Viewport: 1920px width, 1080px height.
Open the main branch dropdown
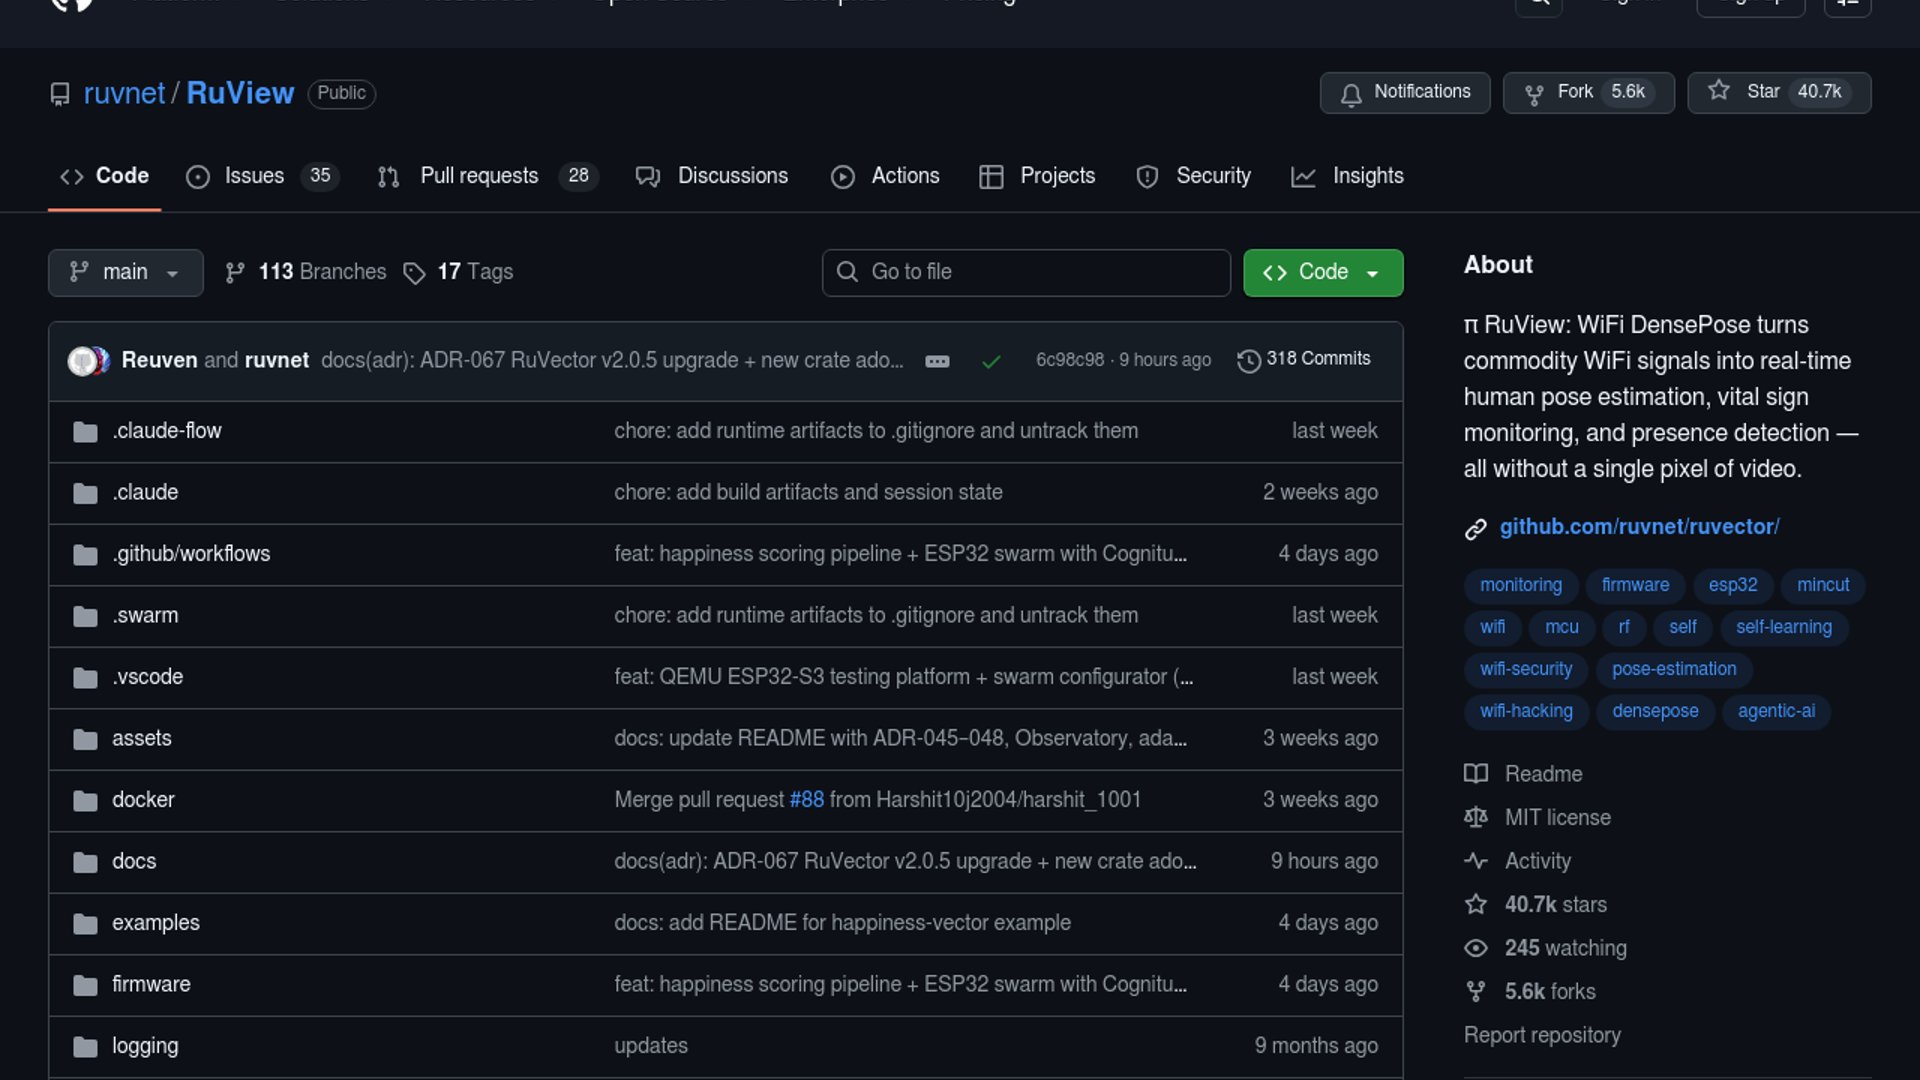click(125, 272)
